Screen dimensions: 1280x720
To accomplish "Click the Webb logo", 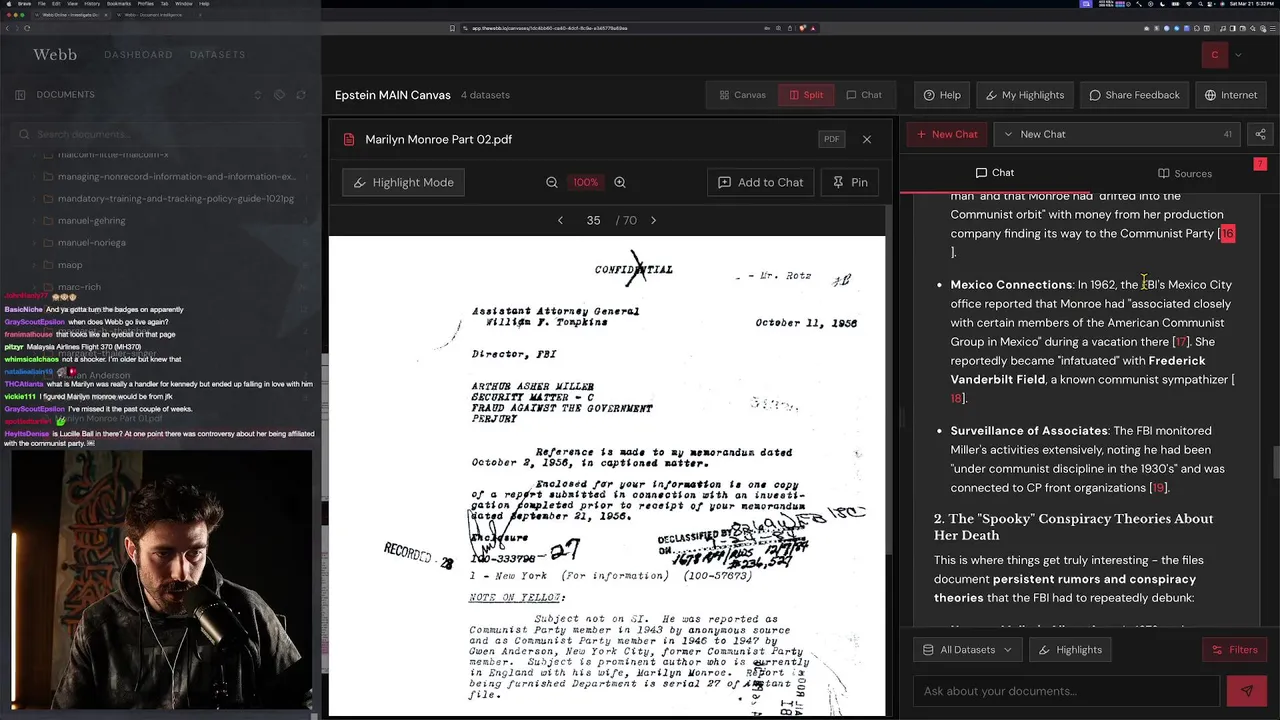I will tap(55, 54).
